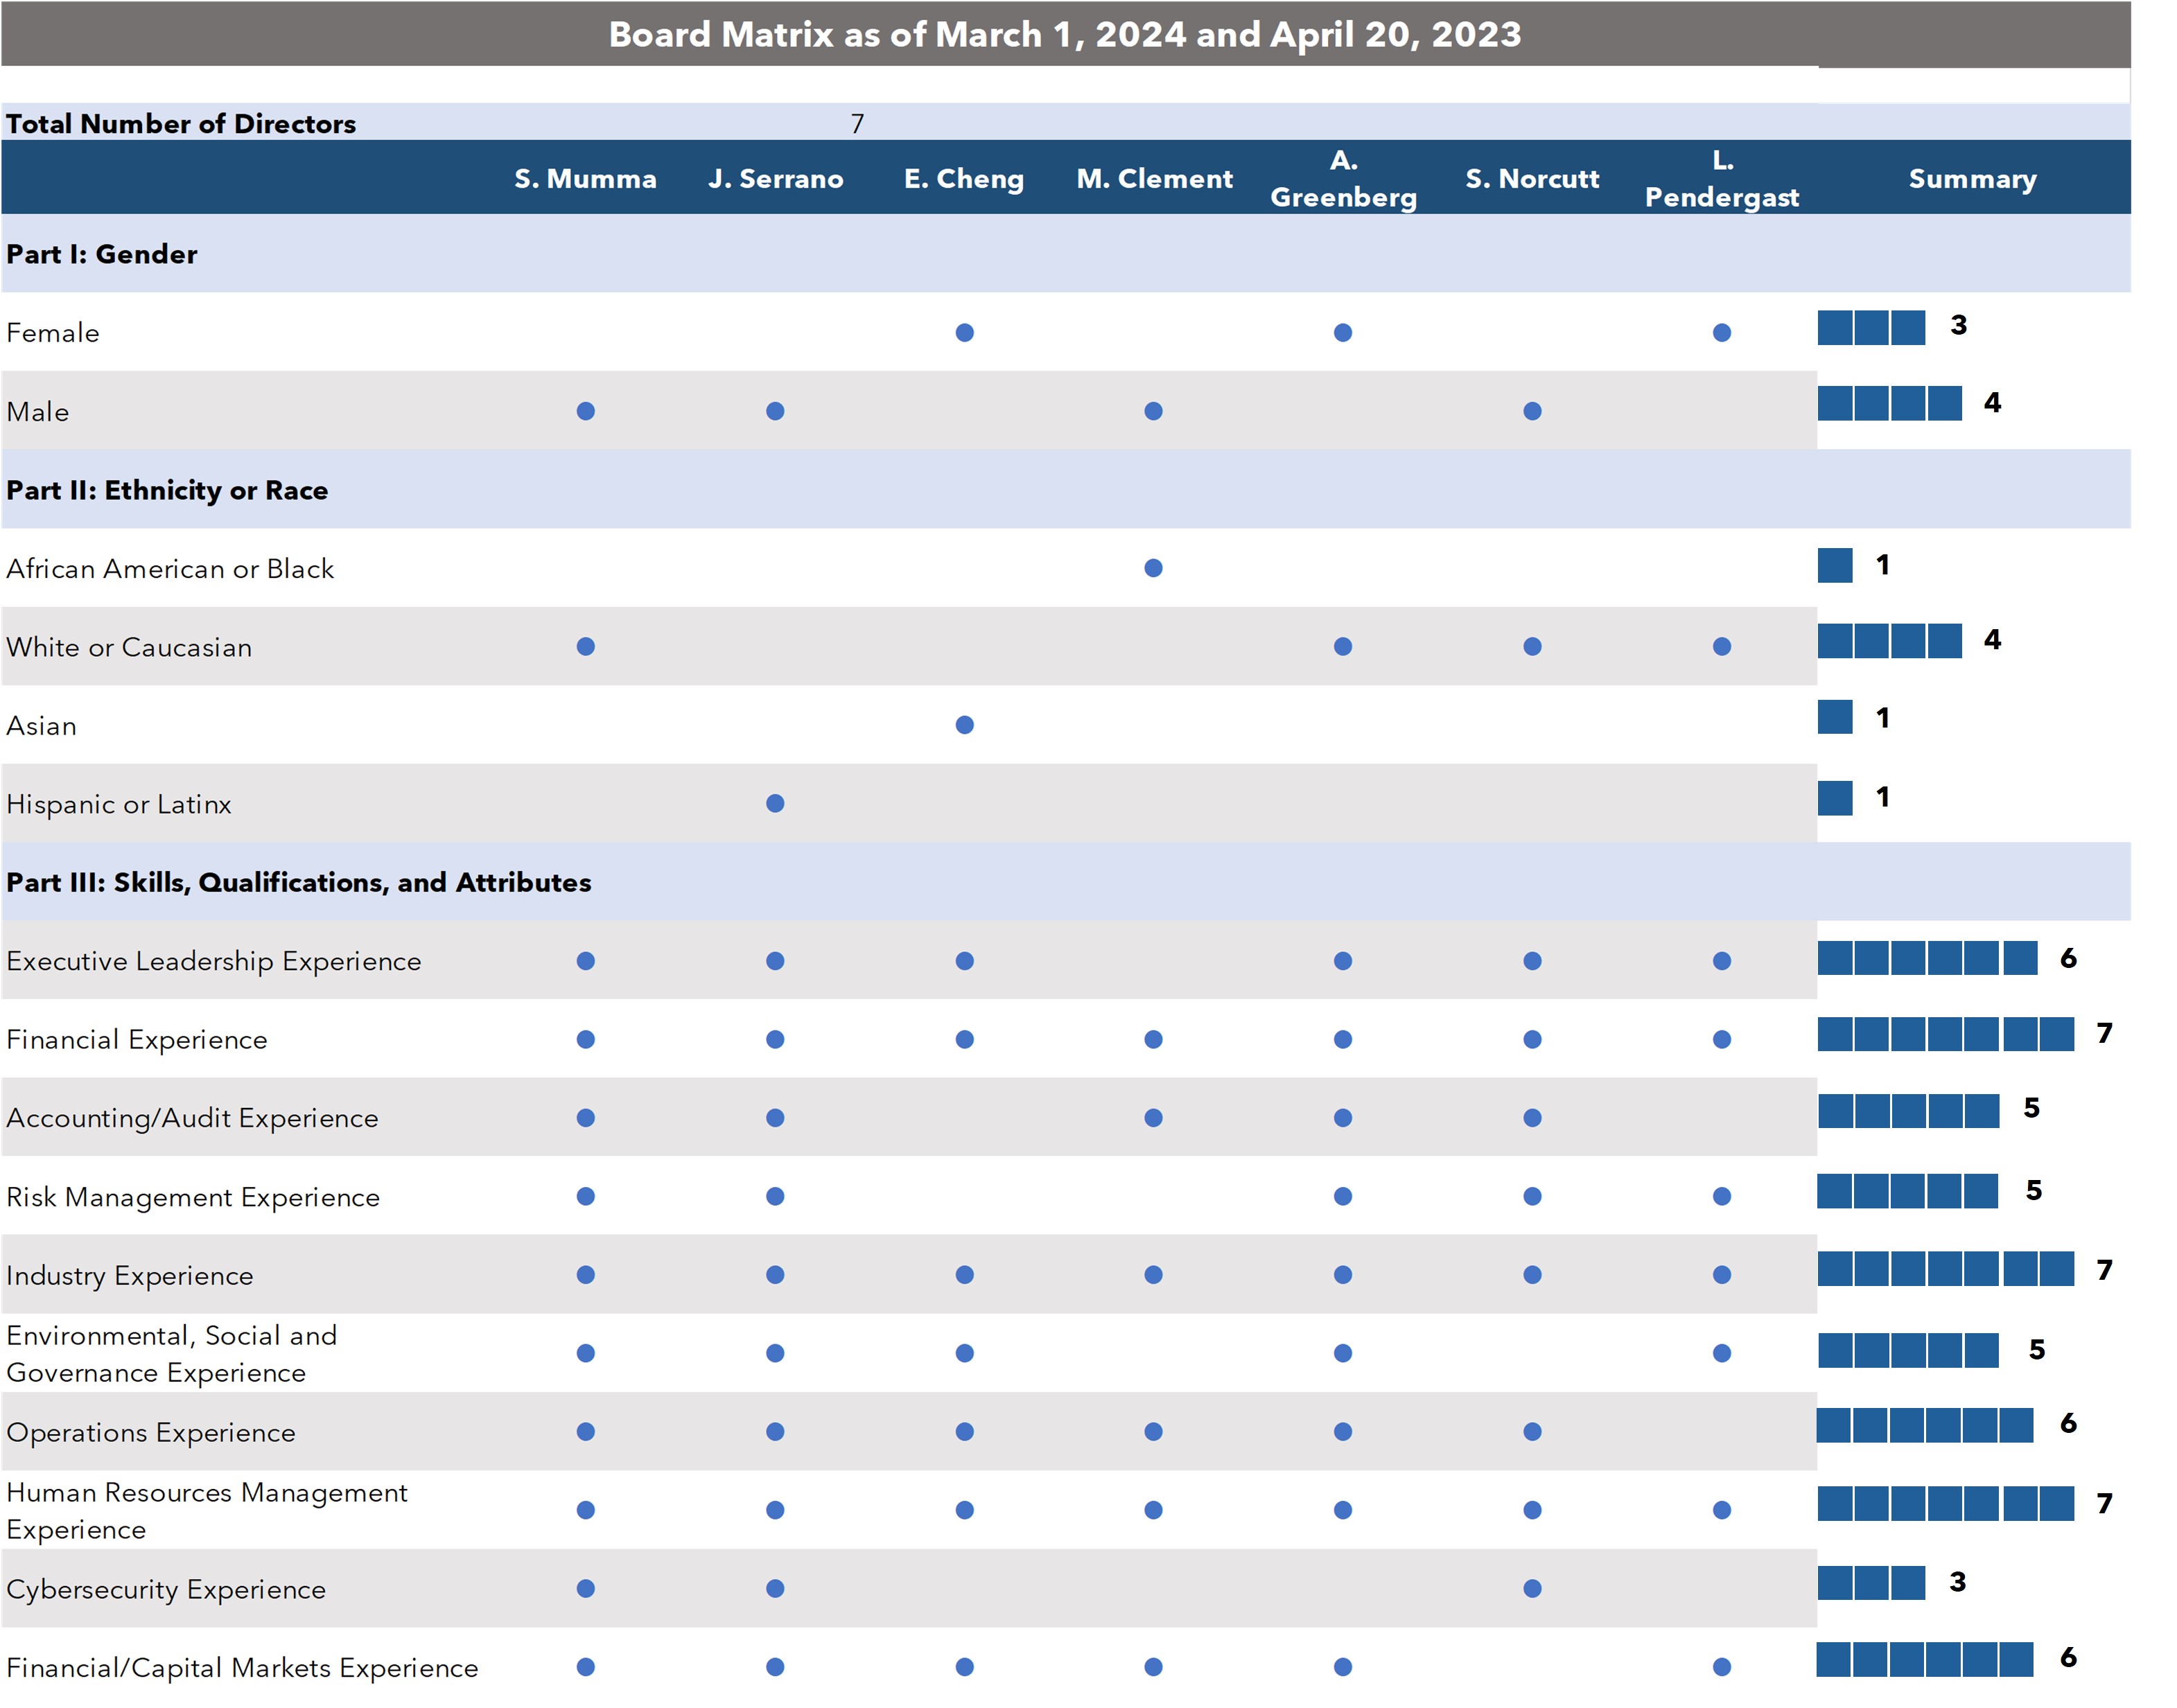Click the Financial Experience summary bar showing 7
Image resolution: width=2177 pixels, height=1708 pixels.
pos(1946,1034)
